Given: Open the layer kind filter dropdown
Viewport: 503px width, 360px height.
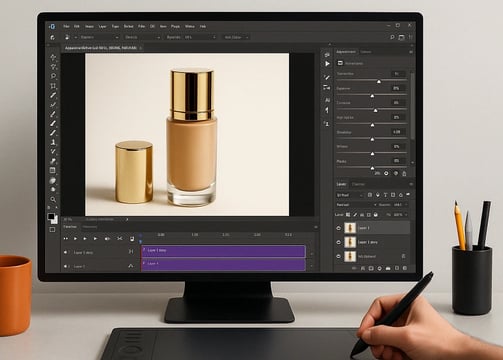Looking at the screenshot, I should 349,195.
